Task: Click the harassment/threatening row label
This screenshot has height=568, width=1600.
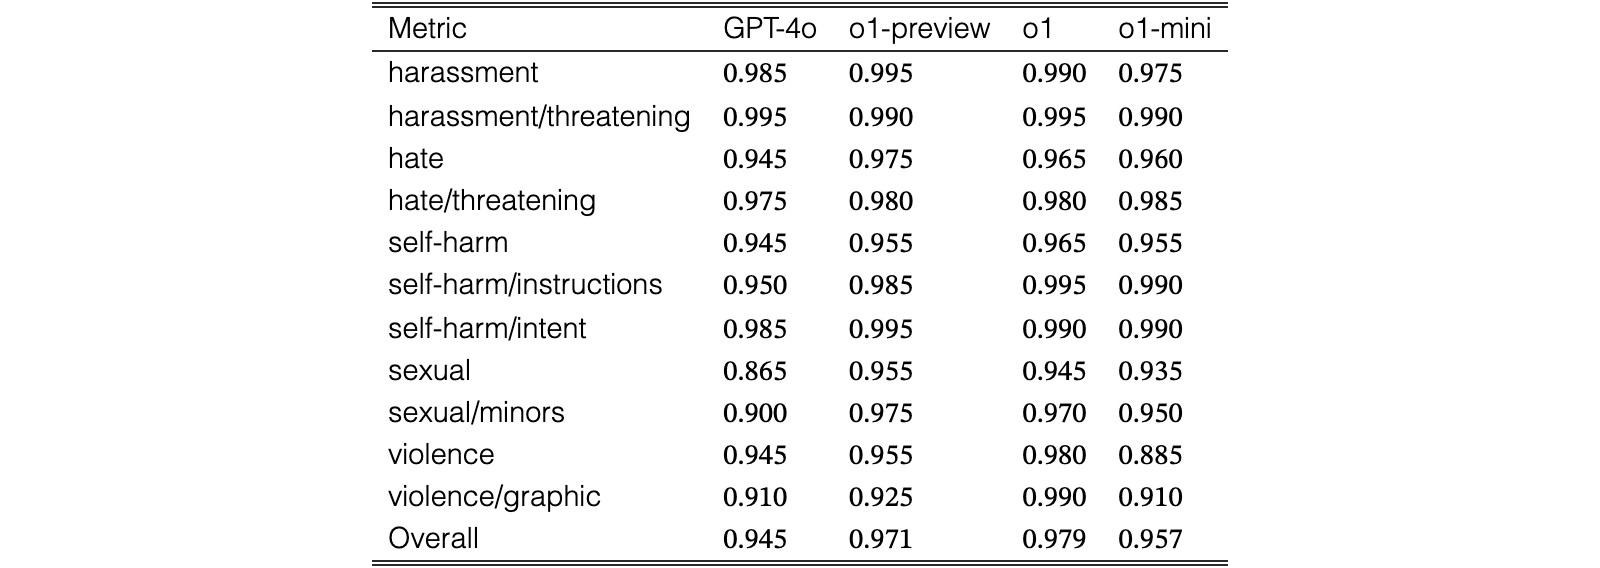Action: 539,117
